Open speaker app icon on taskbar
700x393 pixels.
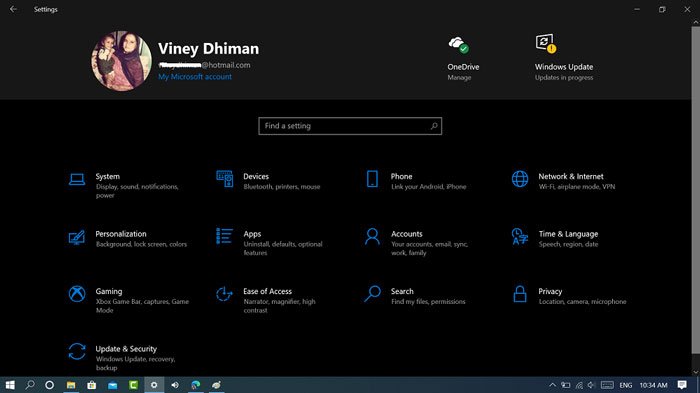pyautogui.click(x=175, y=385)
